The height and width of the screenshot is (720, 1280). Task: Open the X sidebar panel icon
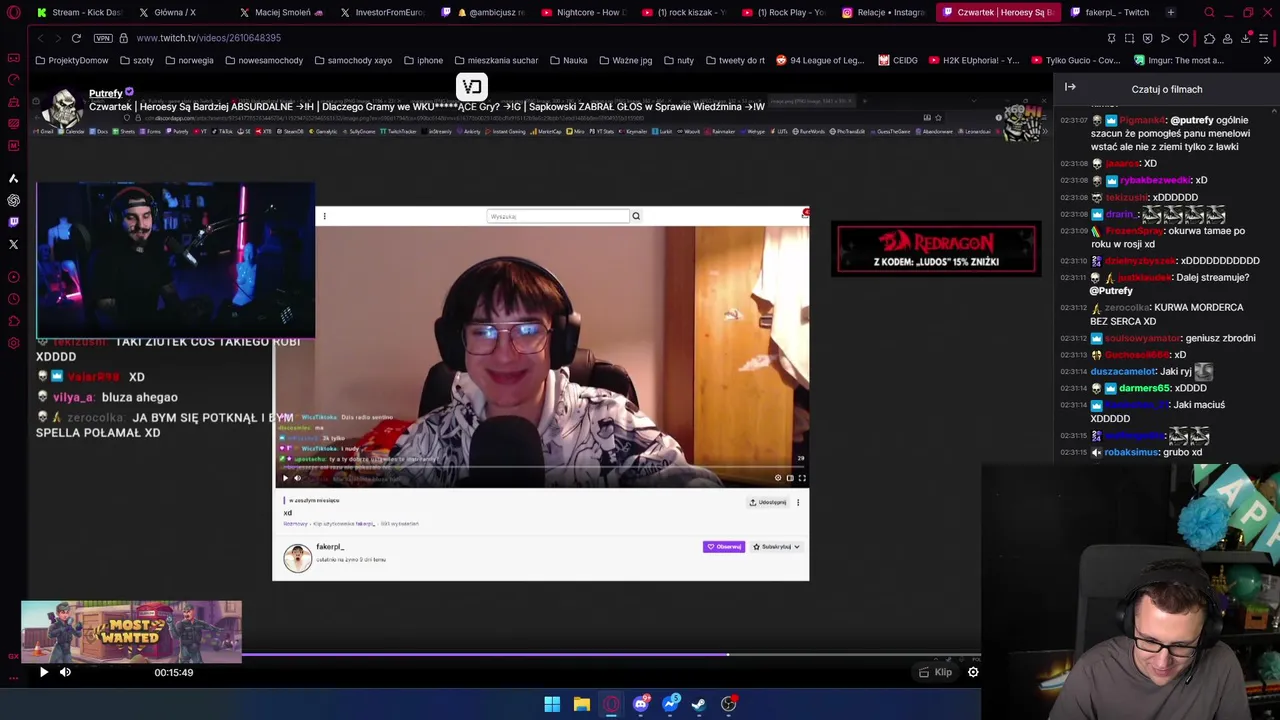pos(13,244)
